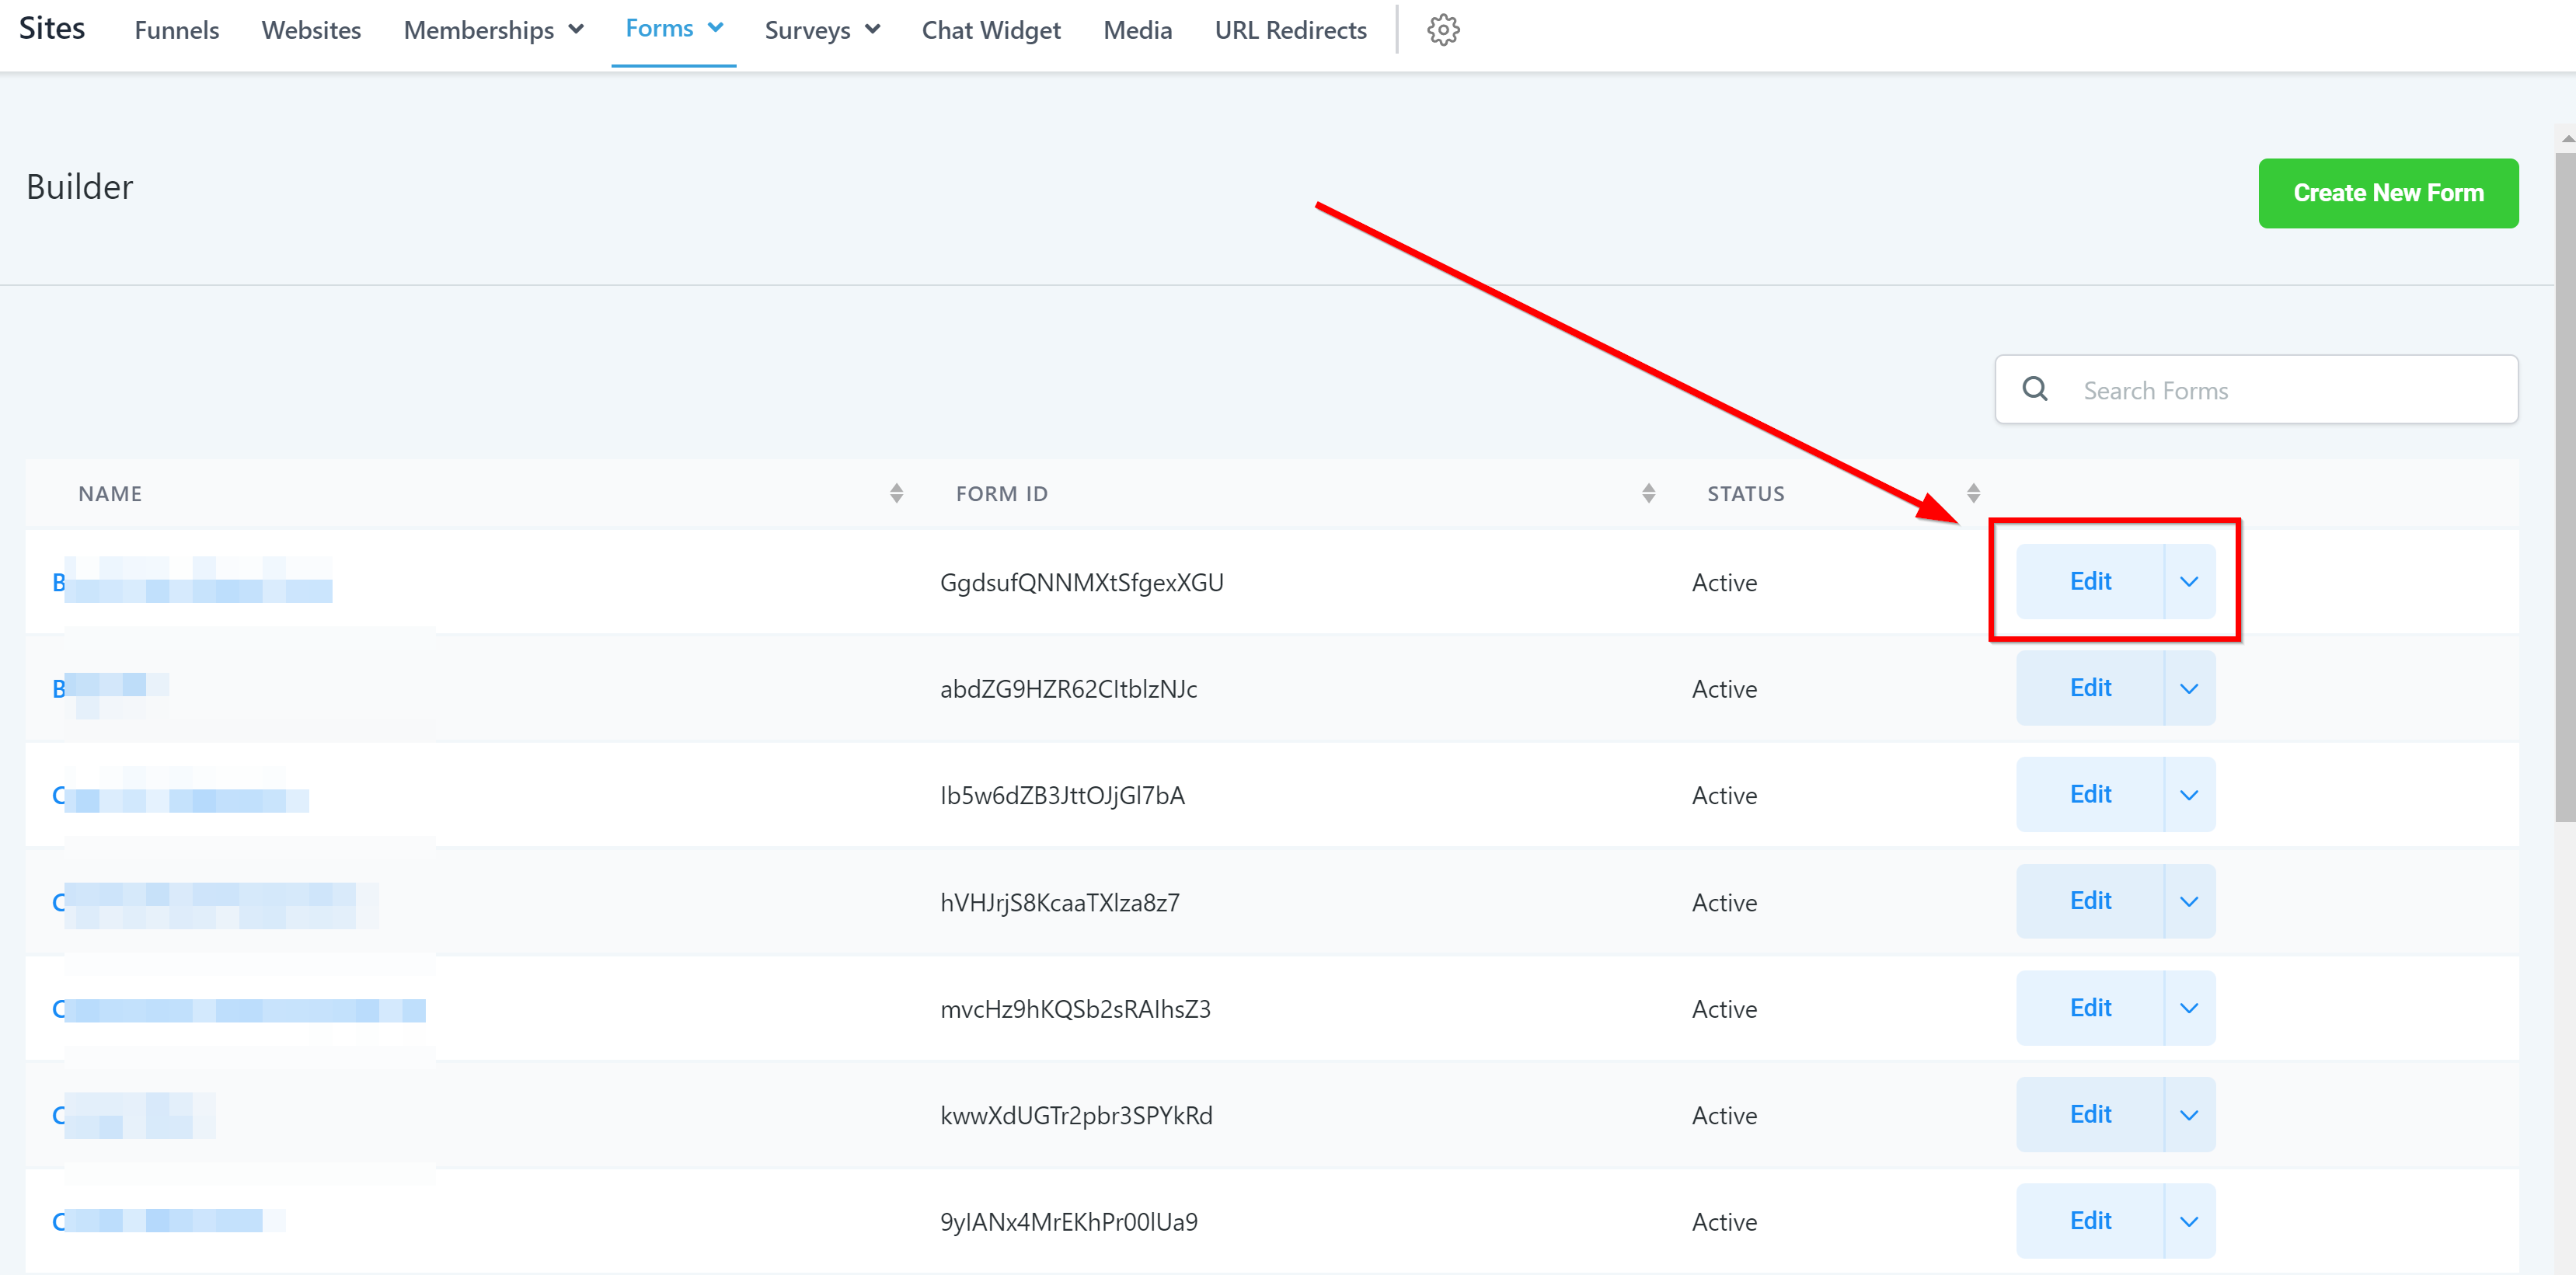Screen dimensions: 2576x1275
Task: Switch to the Websites tab
Action: pos(311,30)
